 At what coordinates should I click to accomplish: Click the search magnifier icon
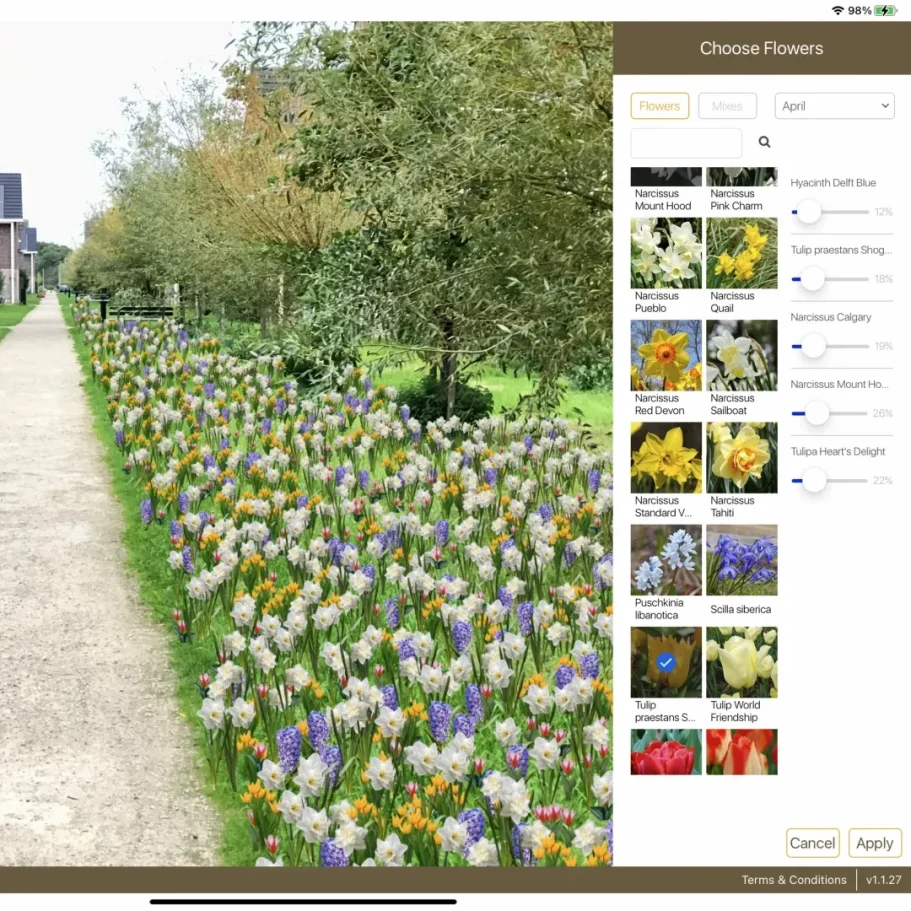coord(765,143)
